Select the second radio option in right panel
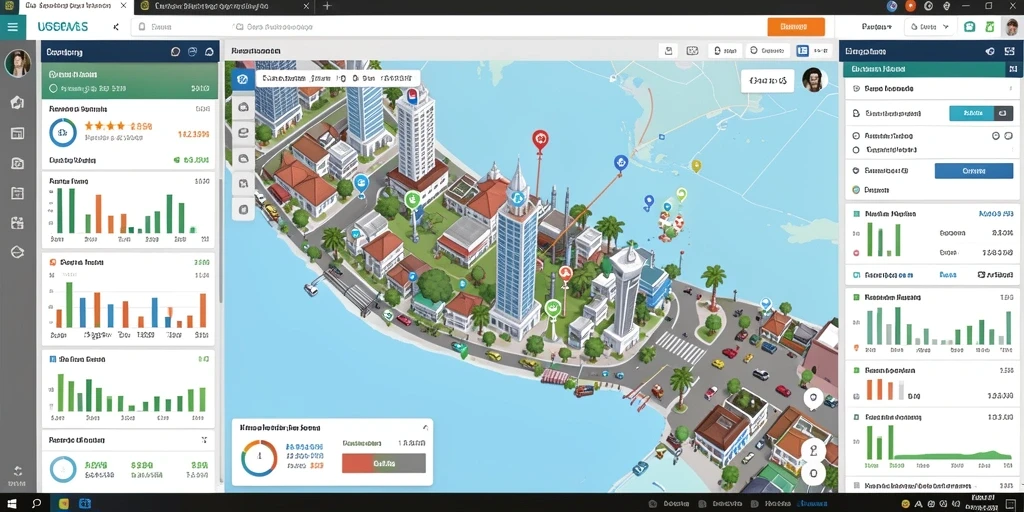 856,150
